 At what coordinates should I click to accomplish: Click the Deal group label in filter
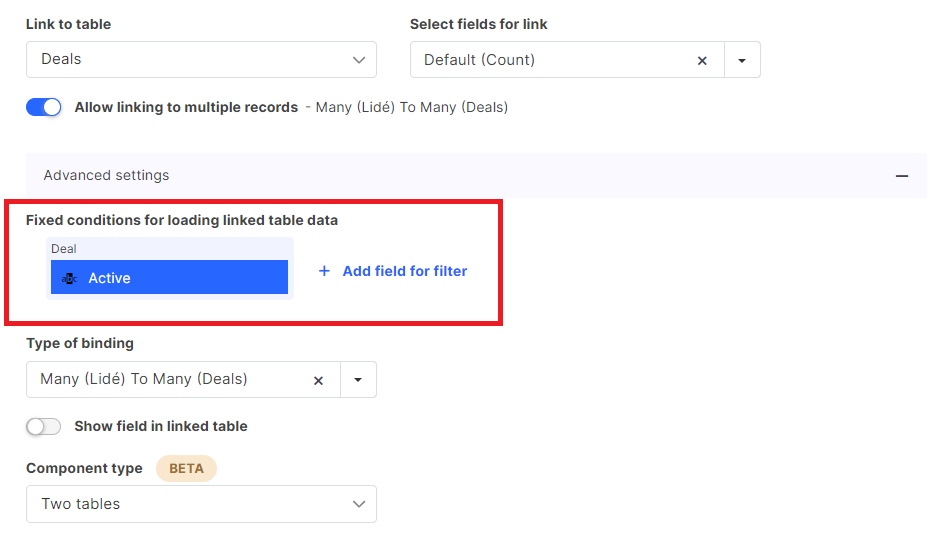(x=63, y=249)
